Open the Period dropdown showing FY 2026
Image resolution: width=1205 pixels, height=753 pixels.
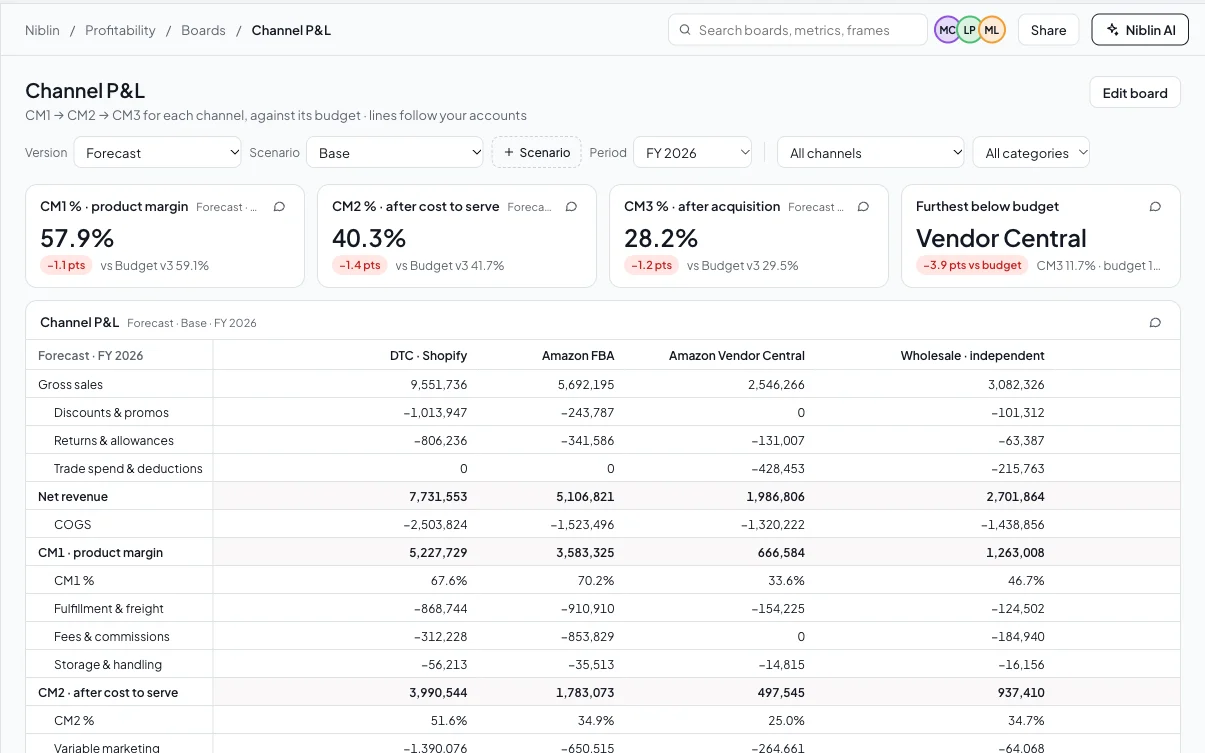click(692, 153)
